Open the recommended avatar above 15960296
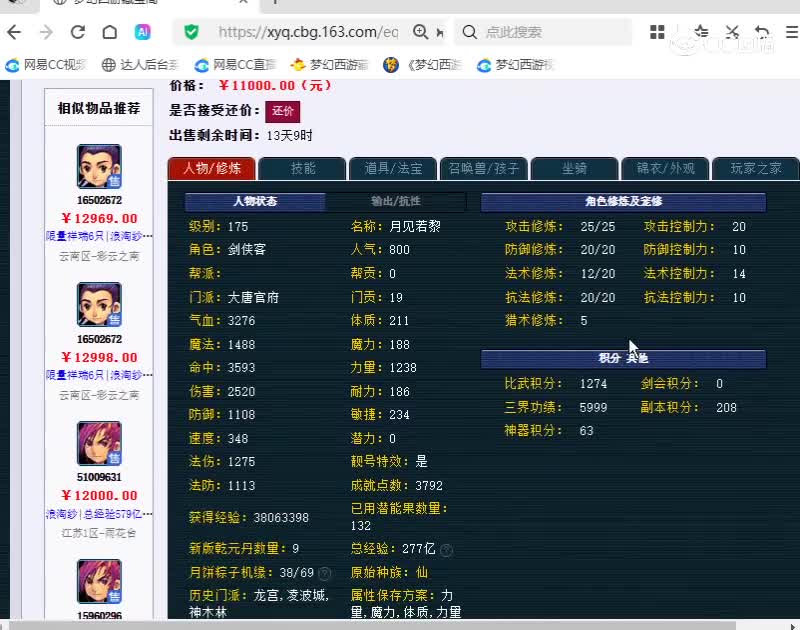 click(x=99, y=582)
